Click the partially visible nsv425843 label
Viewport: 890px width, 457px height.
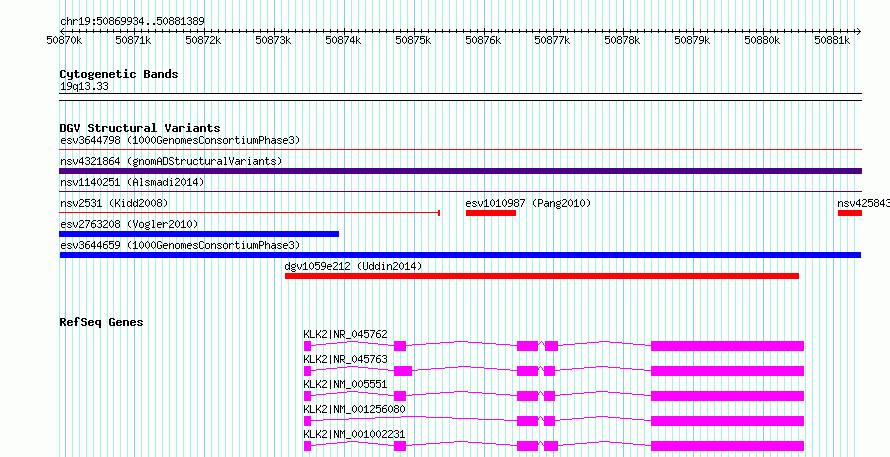(x=863, y=203)
